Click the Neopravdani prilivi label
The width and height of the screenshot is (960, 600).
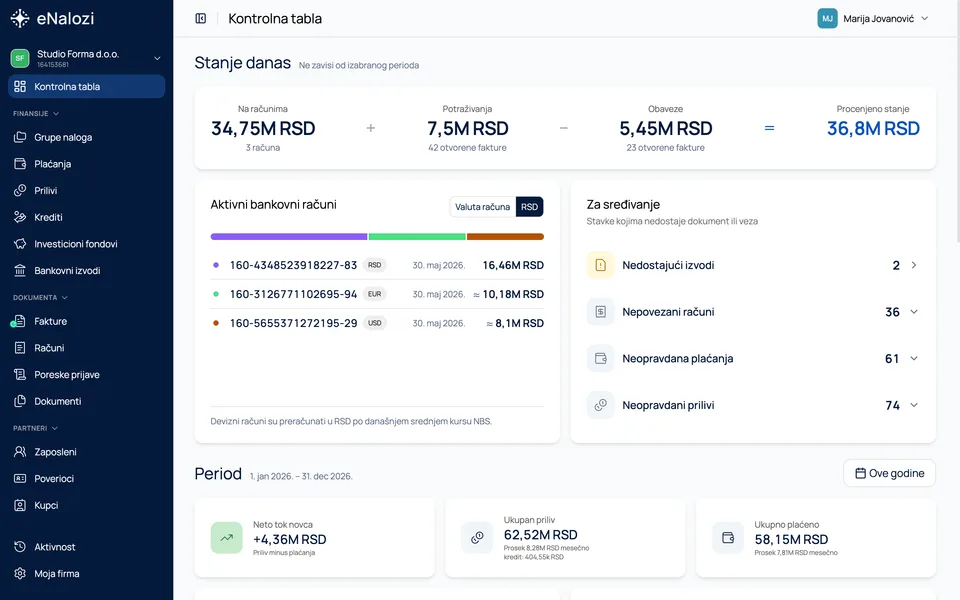point(668,405)
